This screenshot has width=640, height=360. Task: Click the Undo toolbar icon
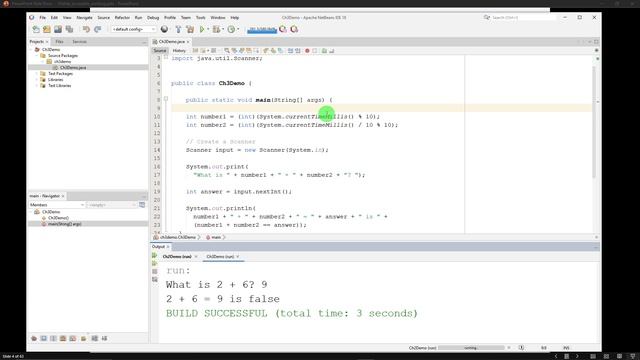[86, 29]
